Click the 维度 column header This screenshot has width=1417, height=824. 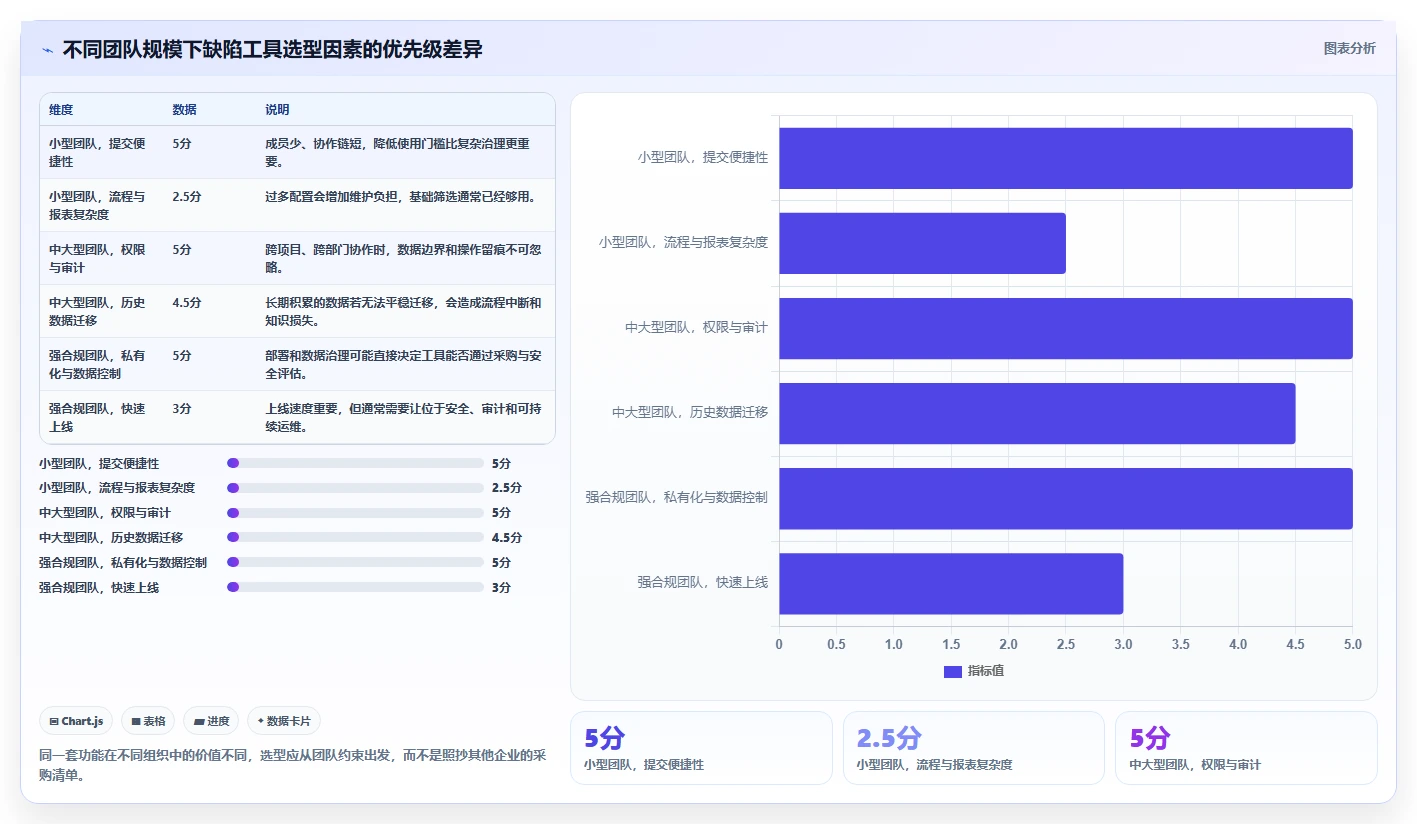[x=61, y=110]
